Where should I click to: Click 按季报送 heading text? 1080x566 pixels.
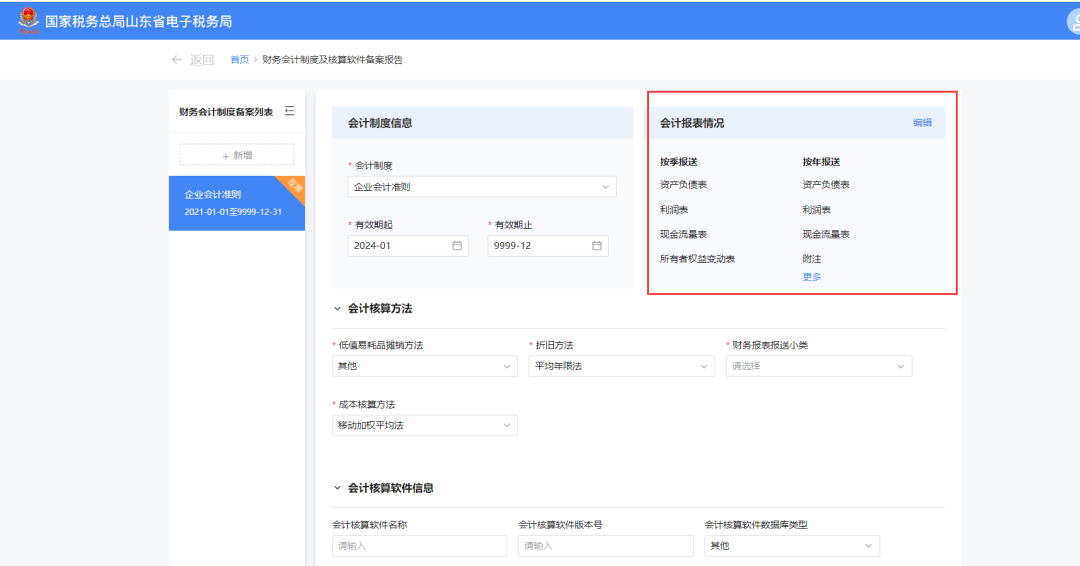tap(678, 162)
